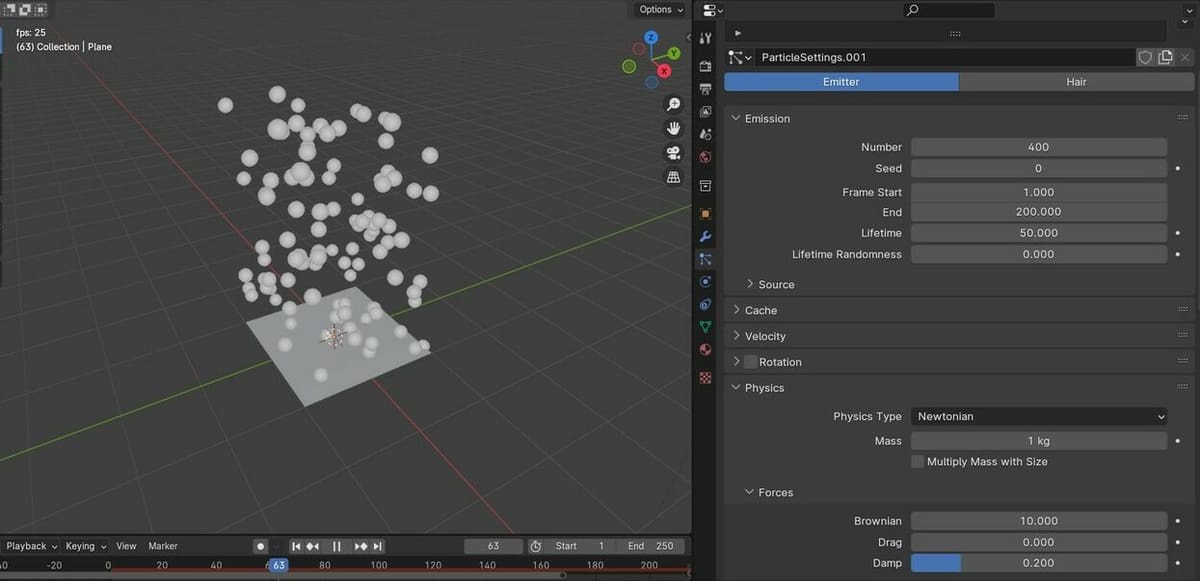Click the blue Z axis gizmo ball
This screenshot has width=1200, height=581.
click(651, 38)
